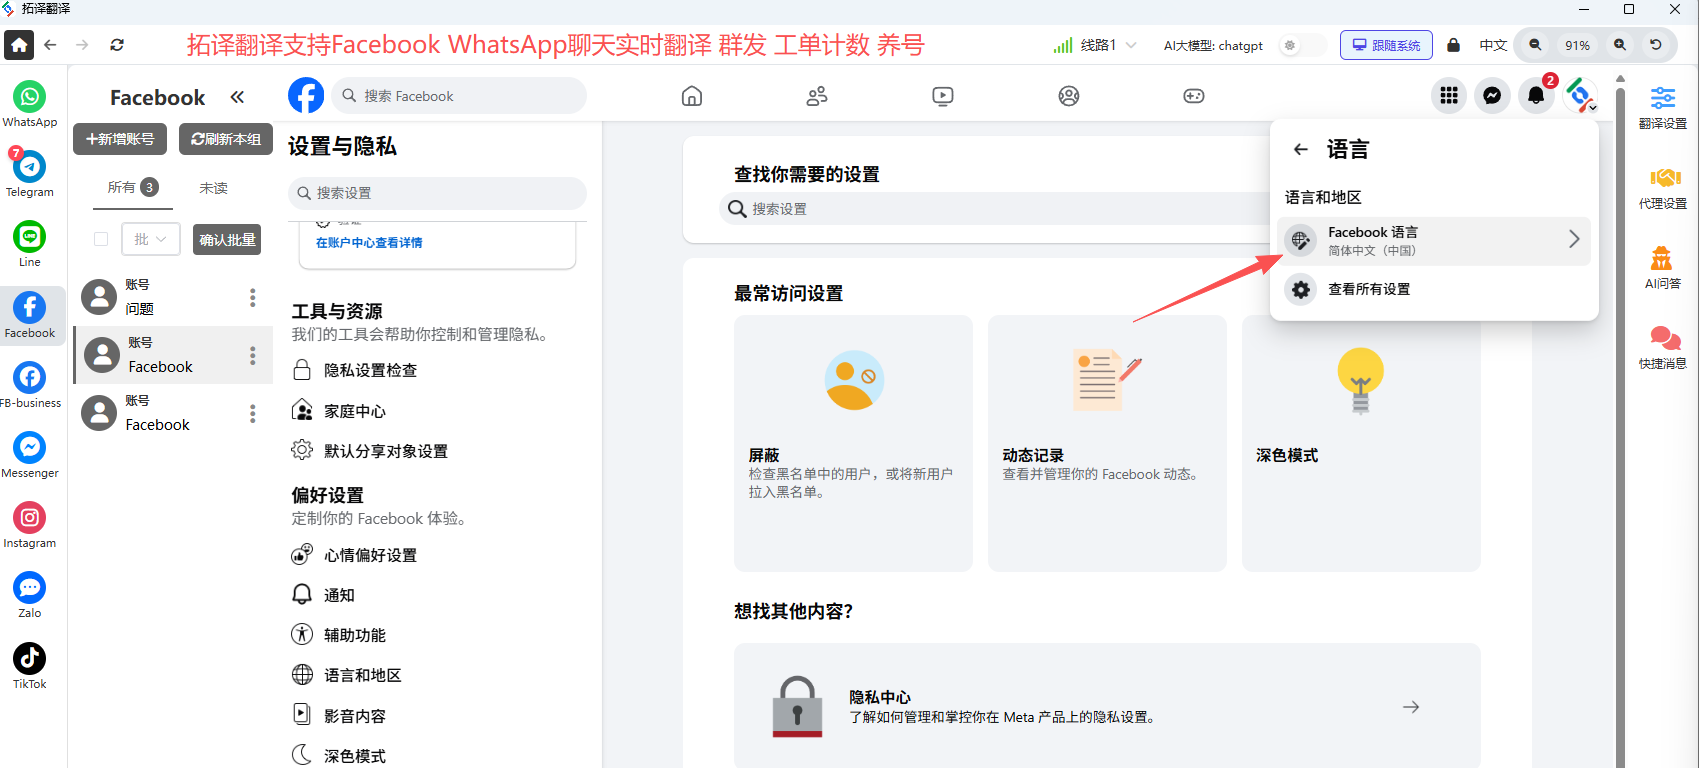1699x768 pixels.
Task: Open the Facebook Friends tab
Action: coord(817,96)
